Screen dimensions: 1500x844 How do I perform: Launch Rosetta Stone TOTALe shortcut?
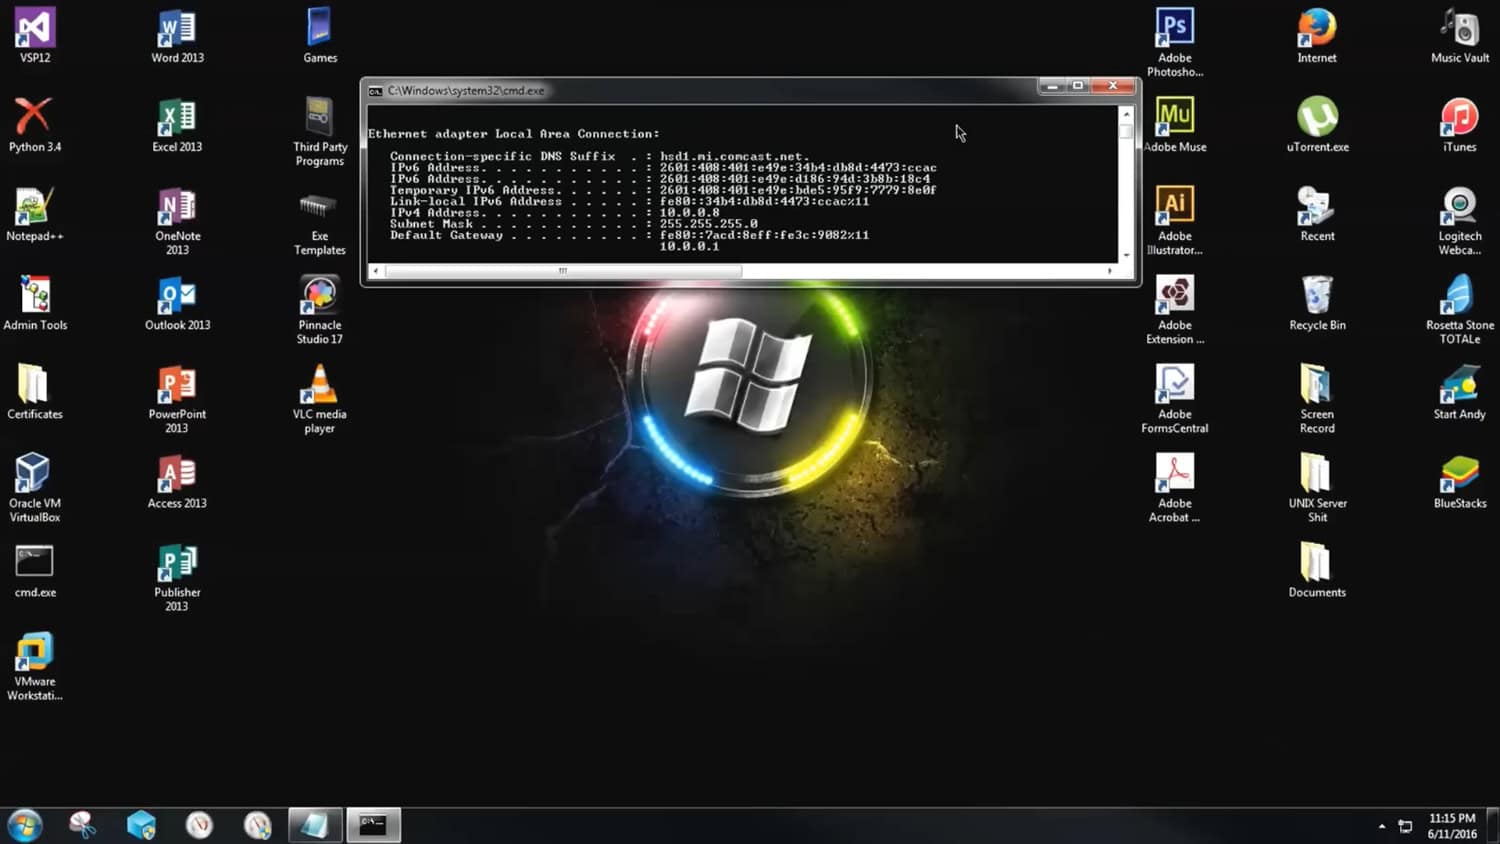tap(1460, 310)
